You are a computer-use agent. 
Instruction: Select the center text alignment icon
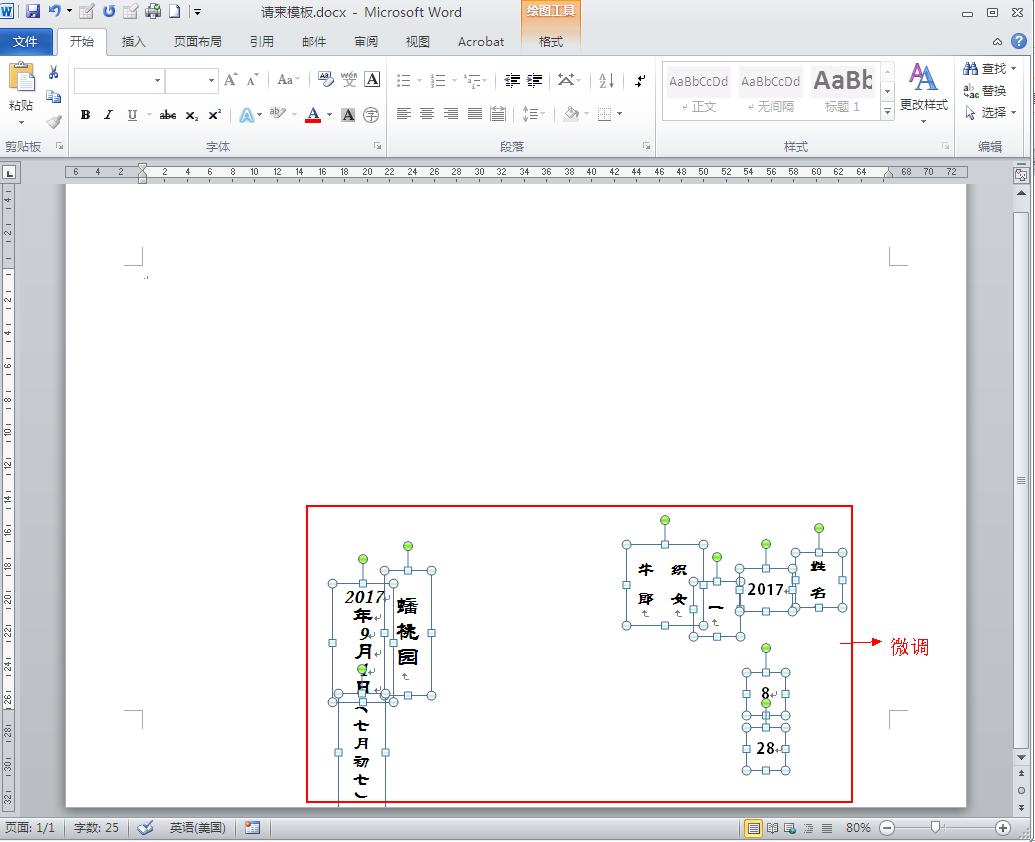coord(427,114)
